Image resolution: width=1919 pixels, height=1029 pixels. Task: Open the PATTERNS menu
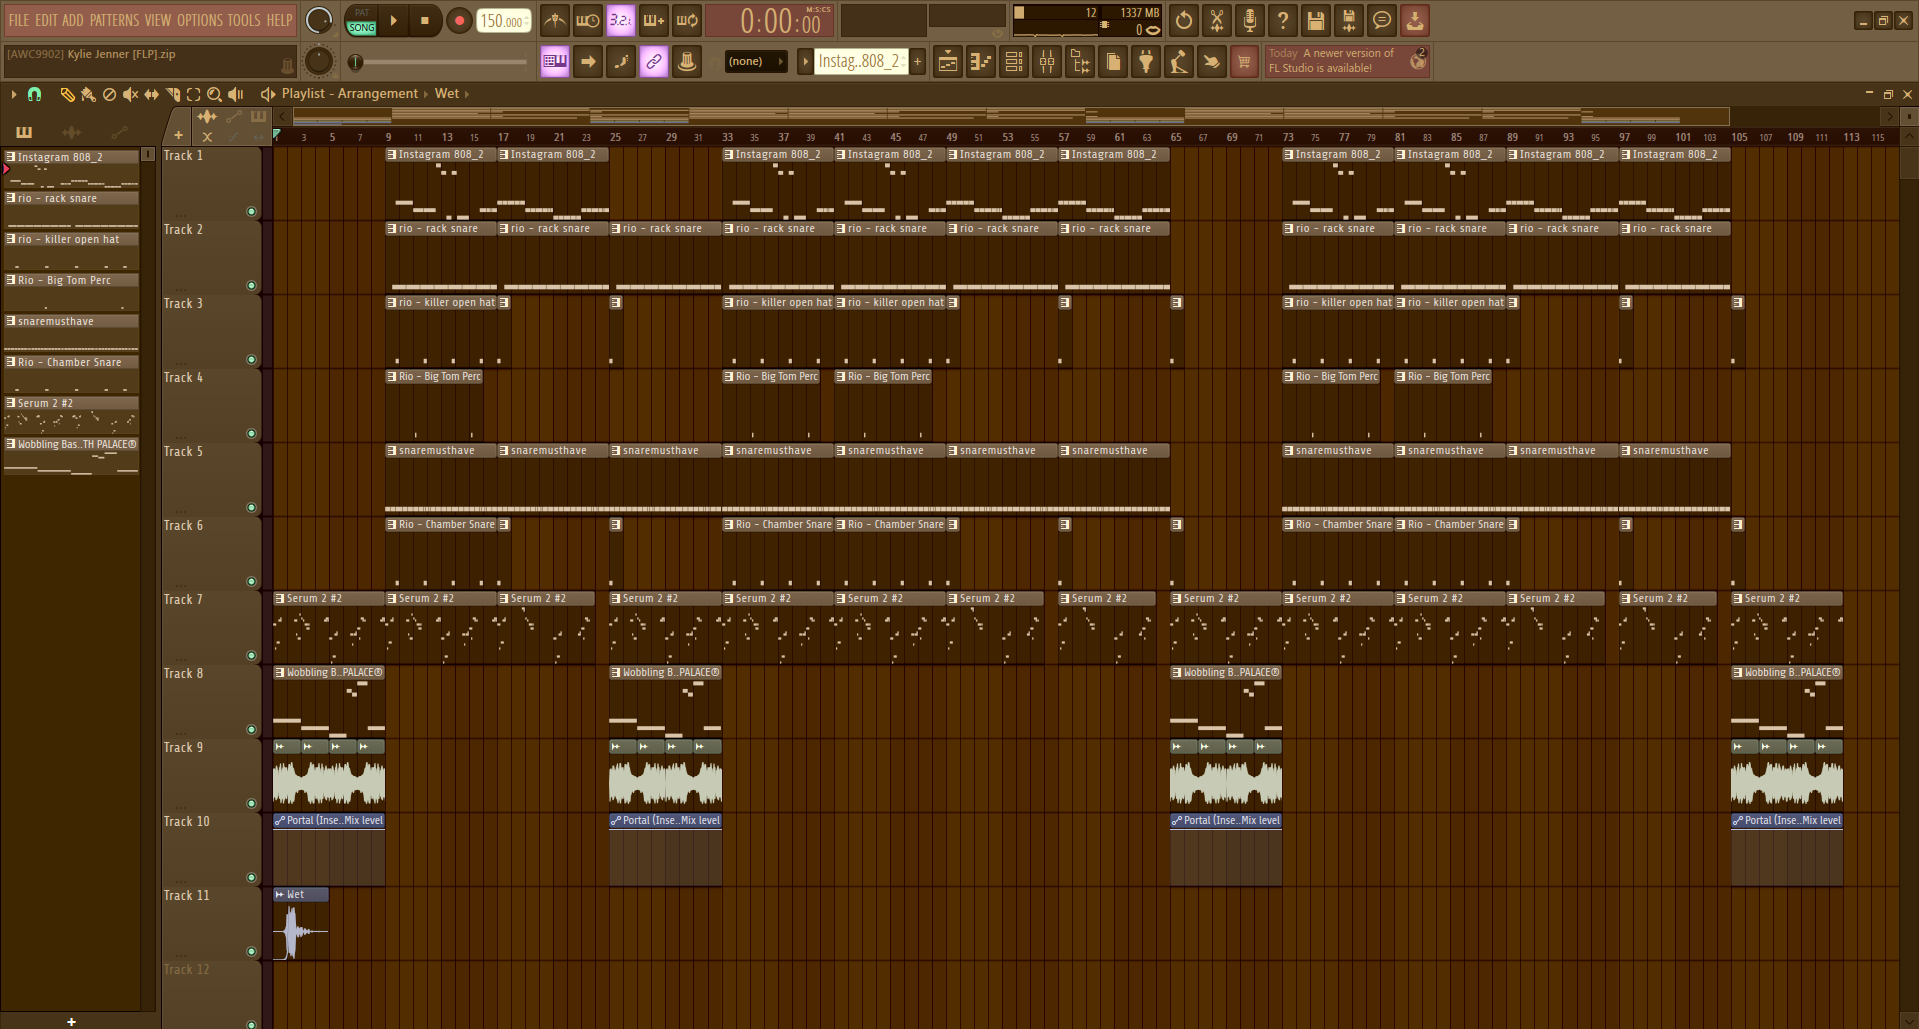point(114,20)
